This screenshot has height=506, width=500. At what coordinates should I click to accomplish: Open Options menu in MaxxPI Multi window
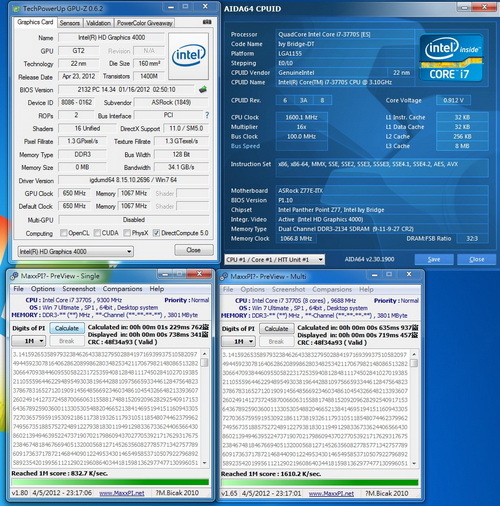[x=253, y=289]
